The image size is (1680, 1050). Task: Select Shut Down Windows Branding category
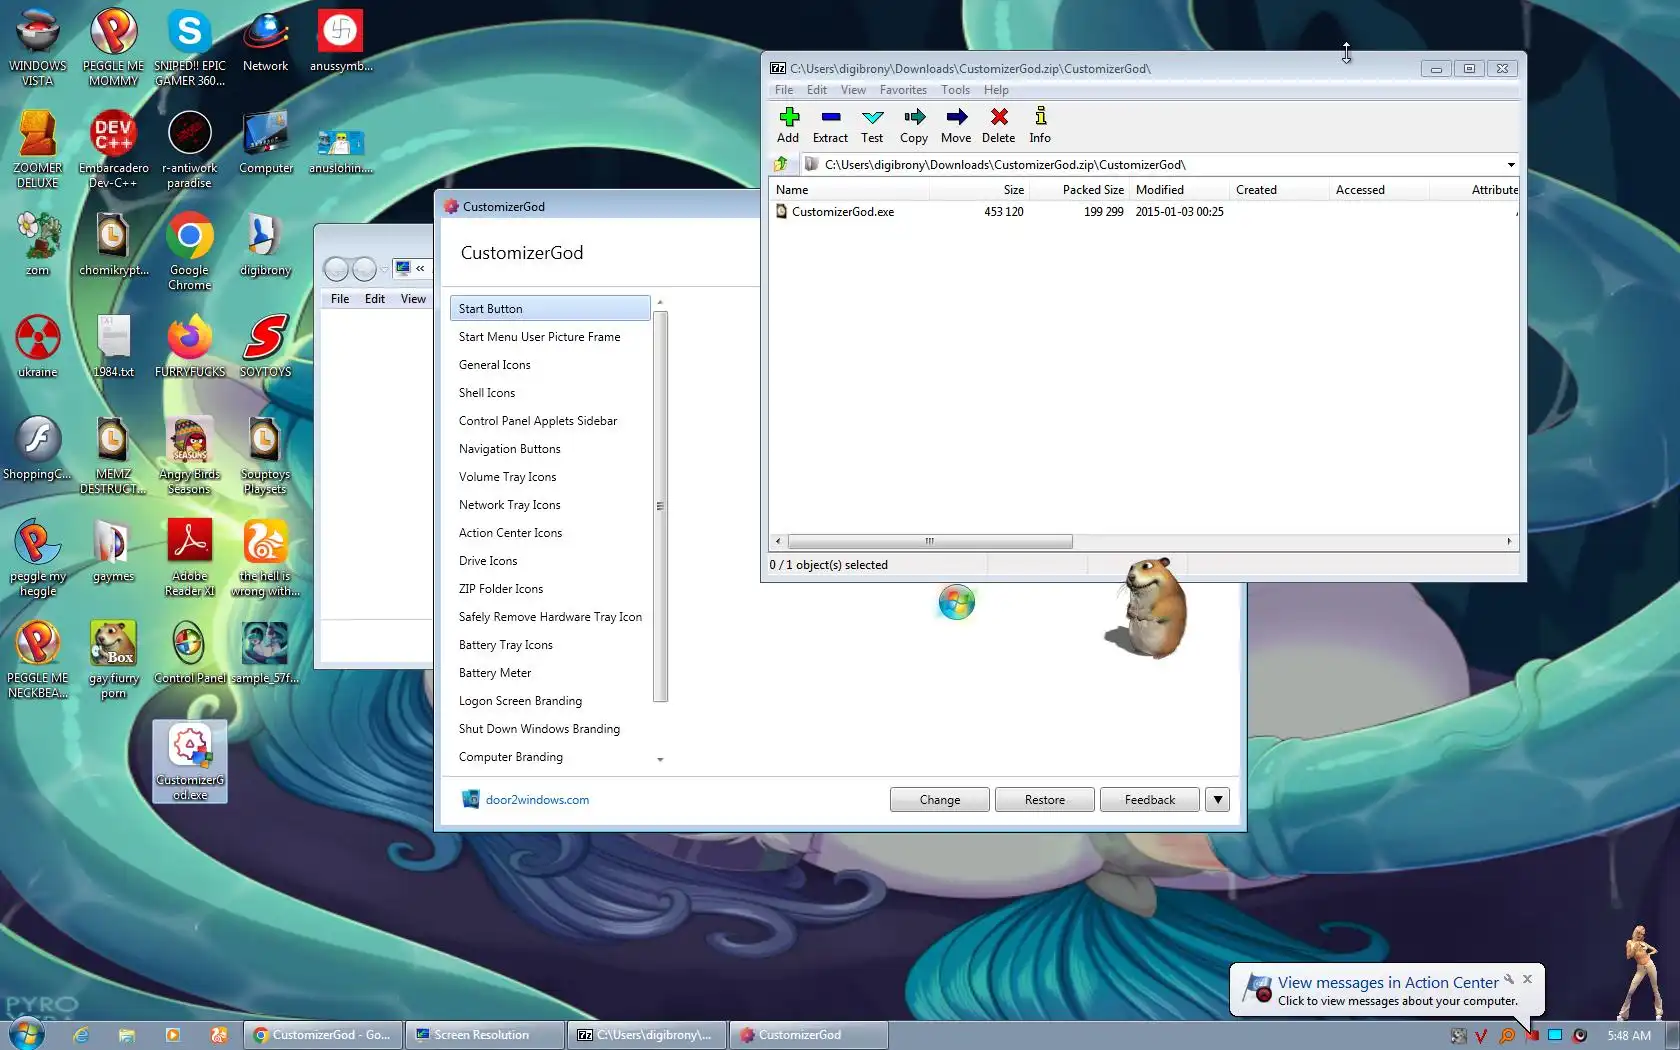[550, 729]
